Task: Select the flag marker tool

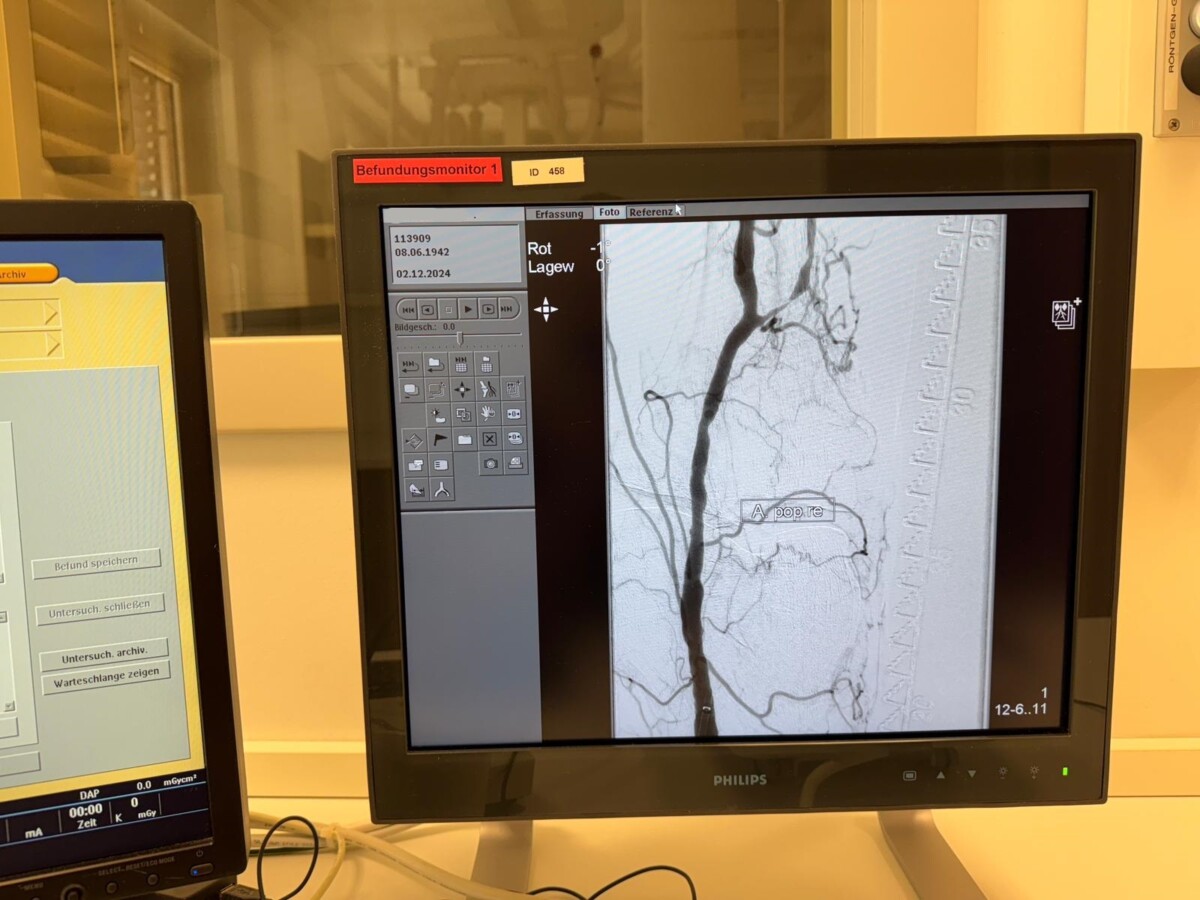Action: tap(440, 438)
